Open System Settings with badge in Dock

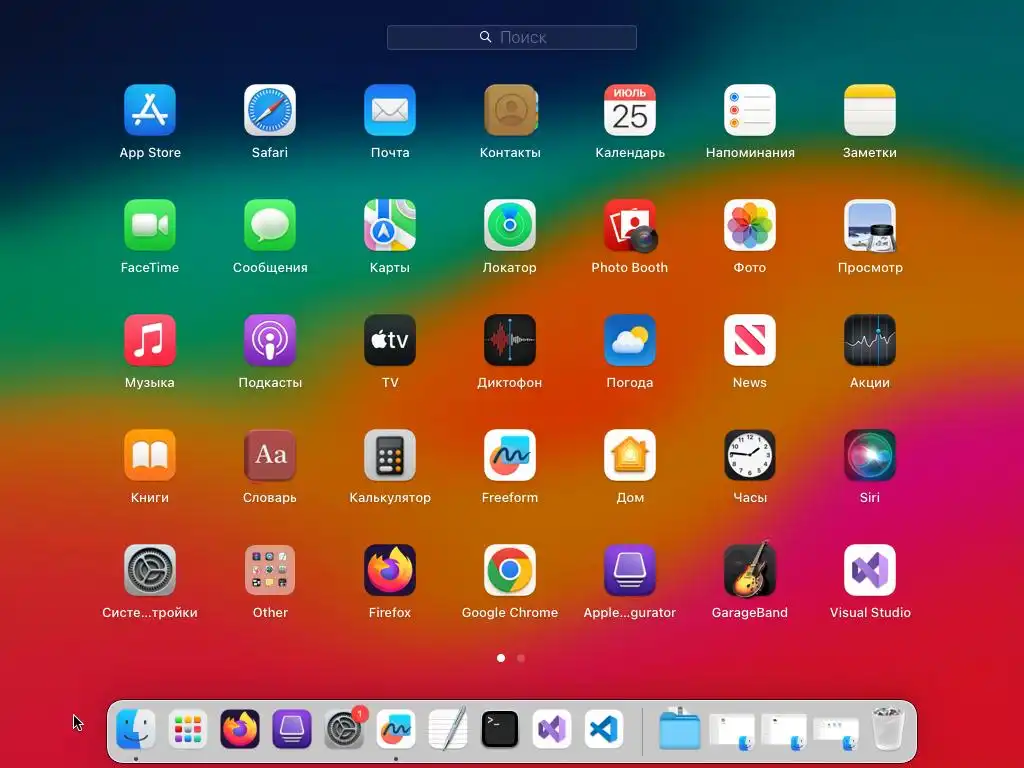pyautogui.click(x=344, y=729)
